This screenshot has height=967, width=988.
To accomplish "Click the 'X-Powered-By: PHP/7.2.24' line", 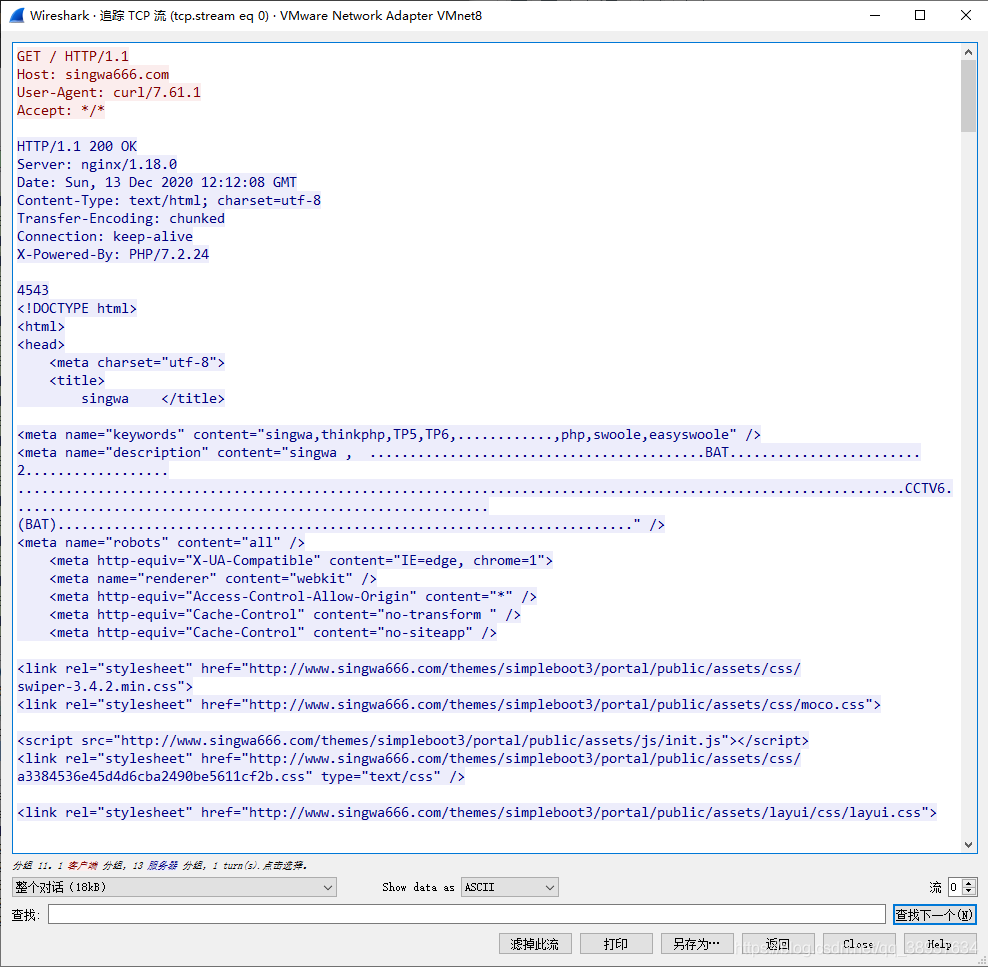I will tap(113, 255).
